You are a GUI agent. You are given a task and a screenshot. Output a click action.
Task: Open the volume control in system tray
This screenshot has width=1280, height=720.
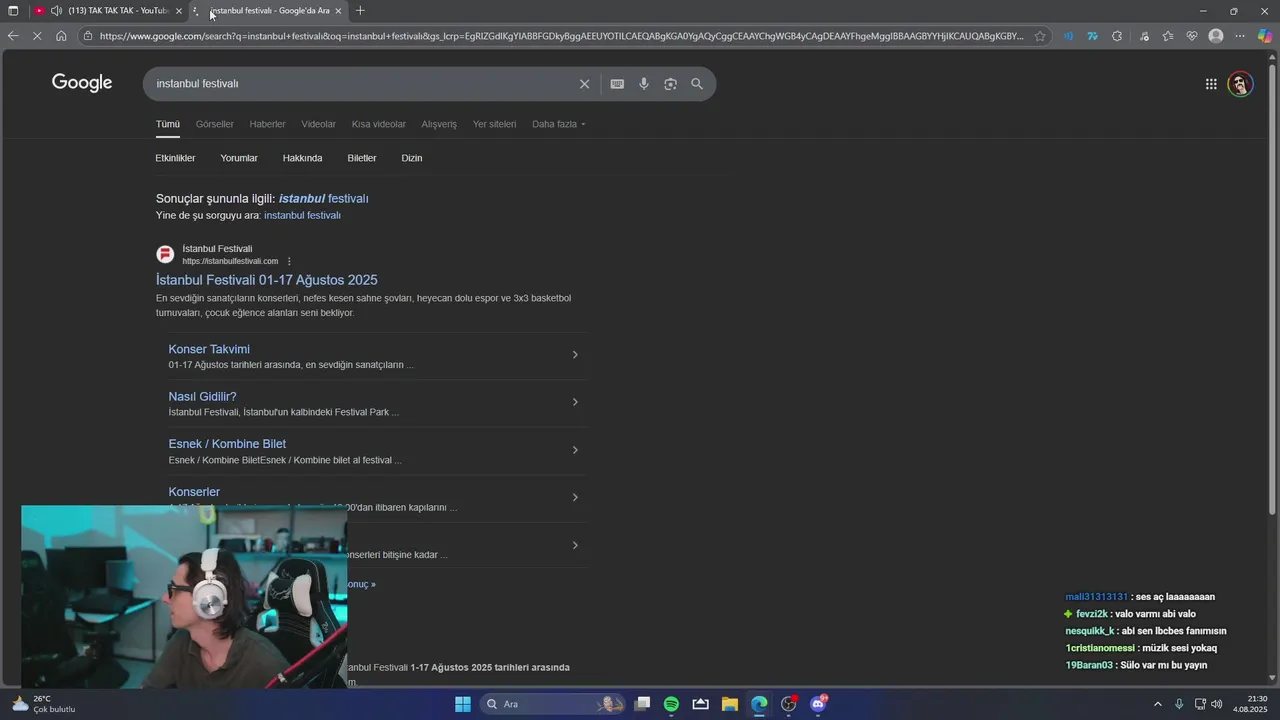[1217, 704]
